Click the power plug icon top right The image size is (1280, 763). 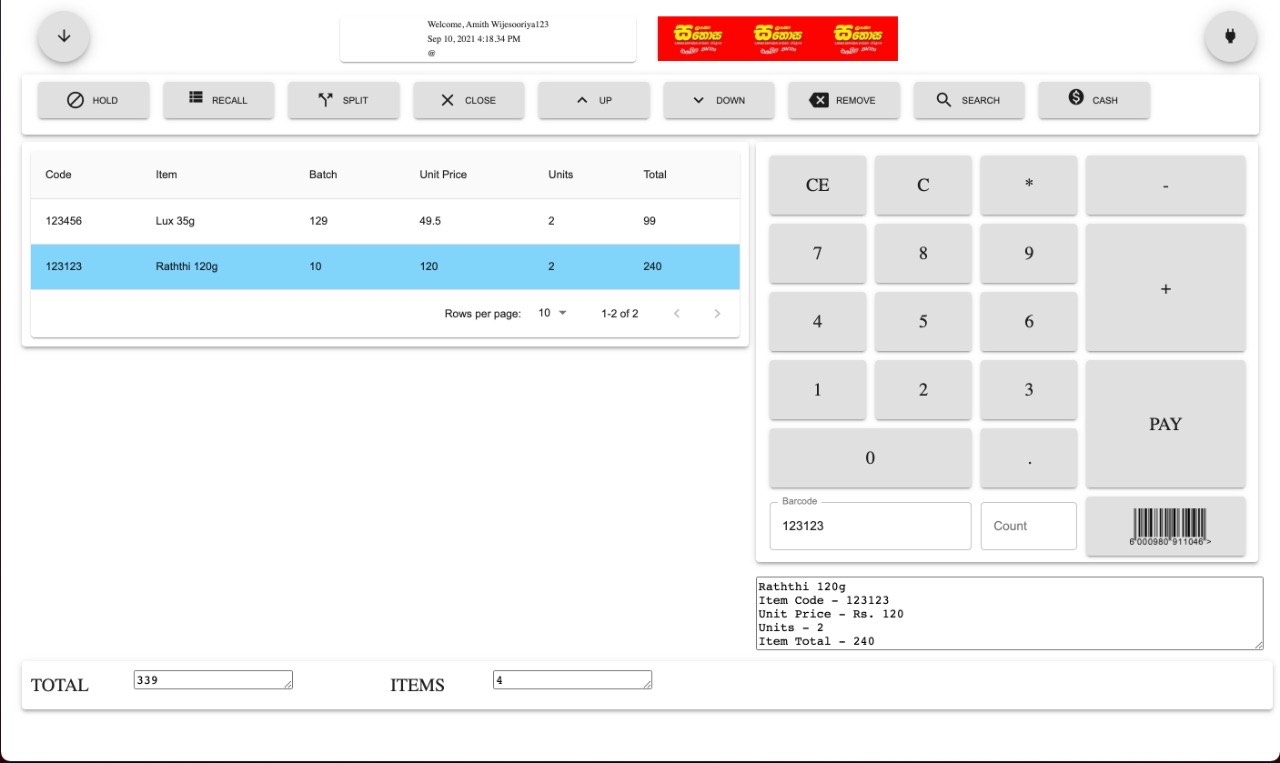point(1230,37)
